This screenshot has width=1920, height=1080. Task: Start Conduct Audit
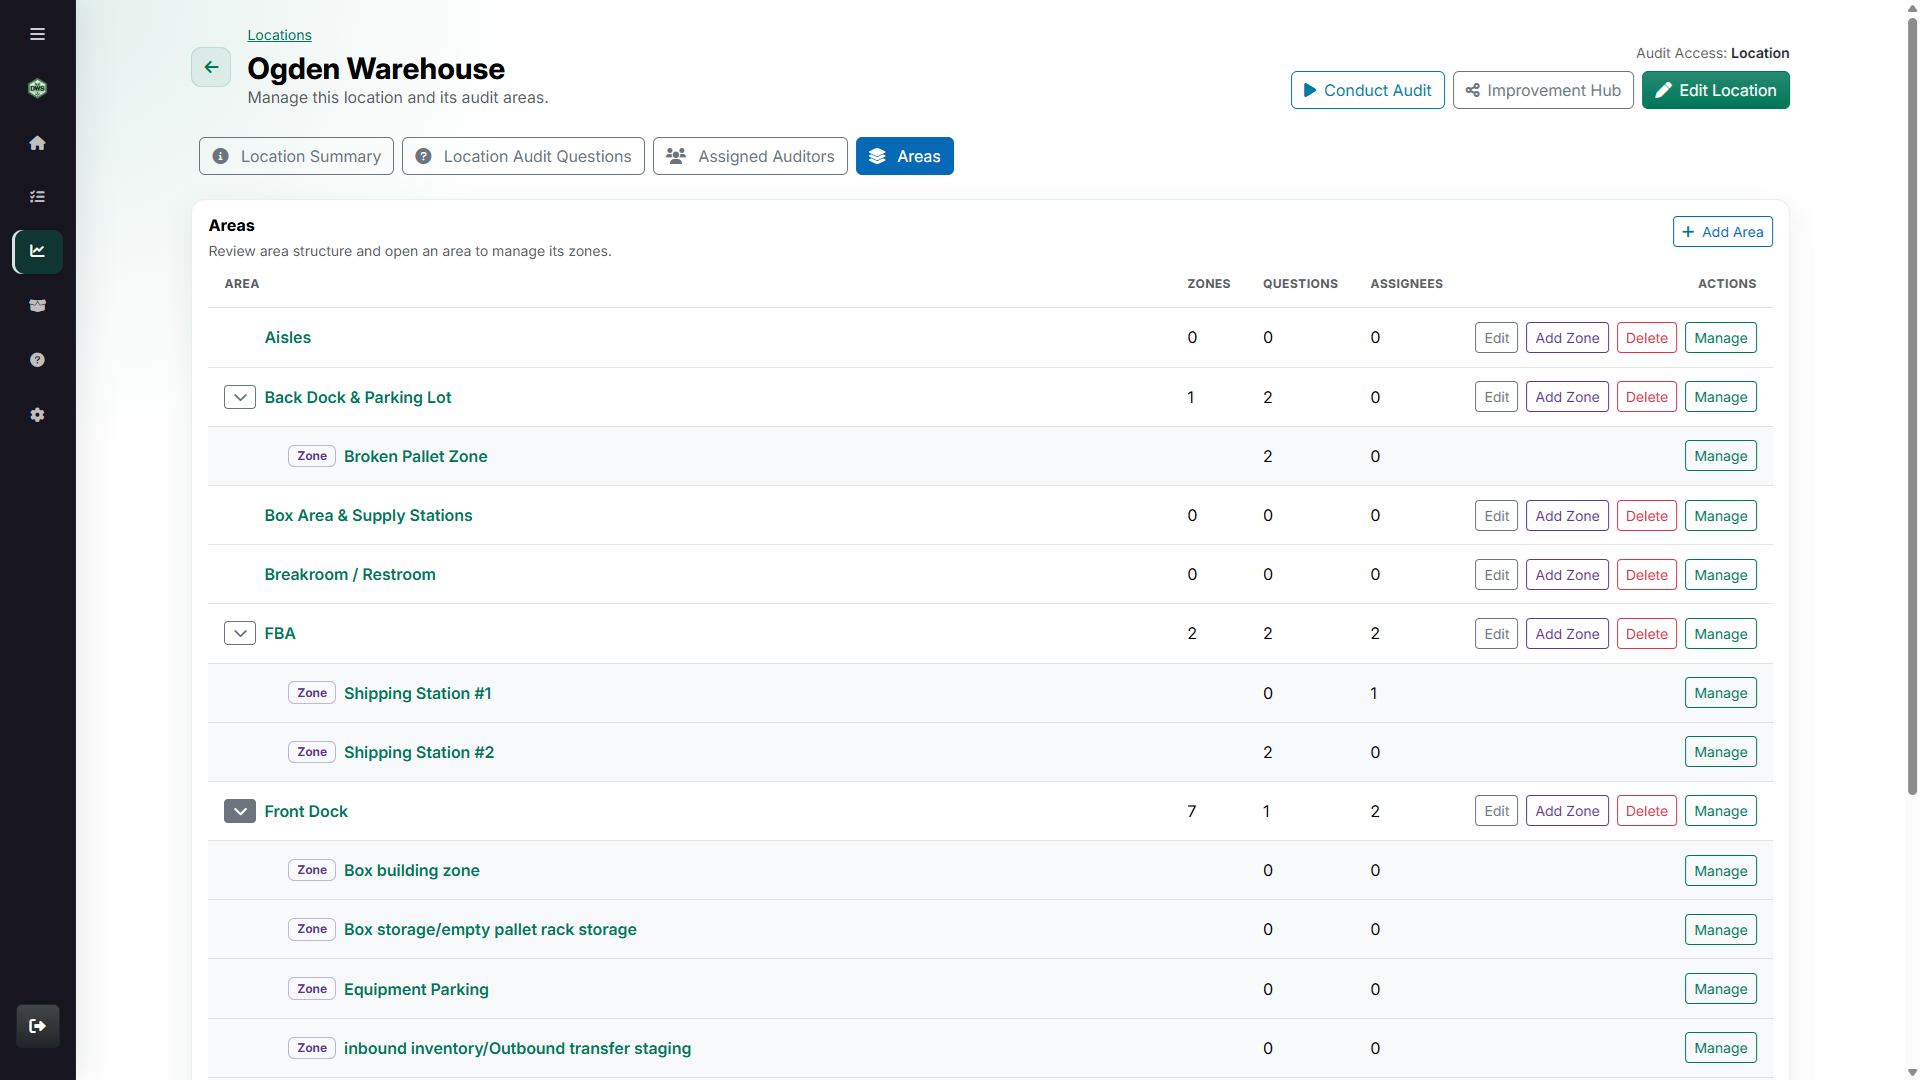(x=1367, y=90)
